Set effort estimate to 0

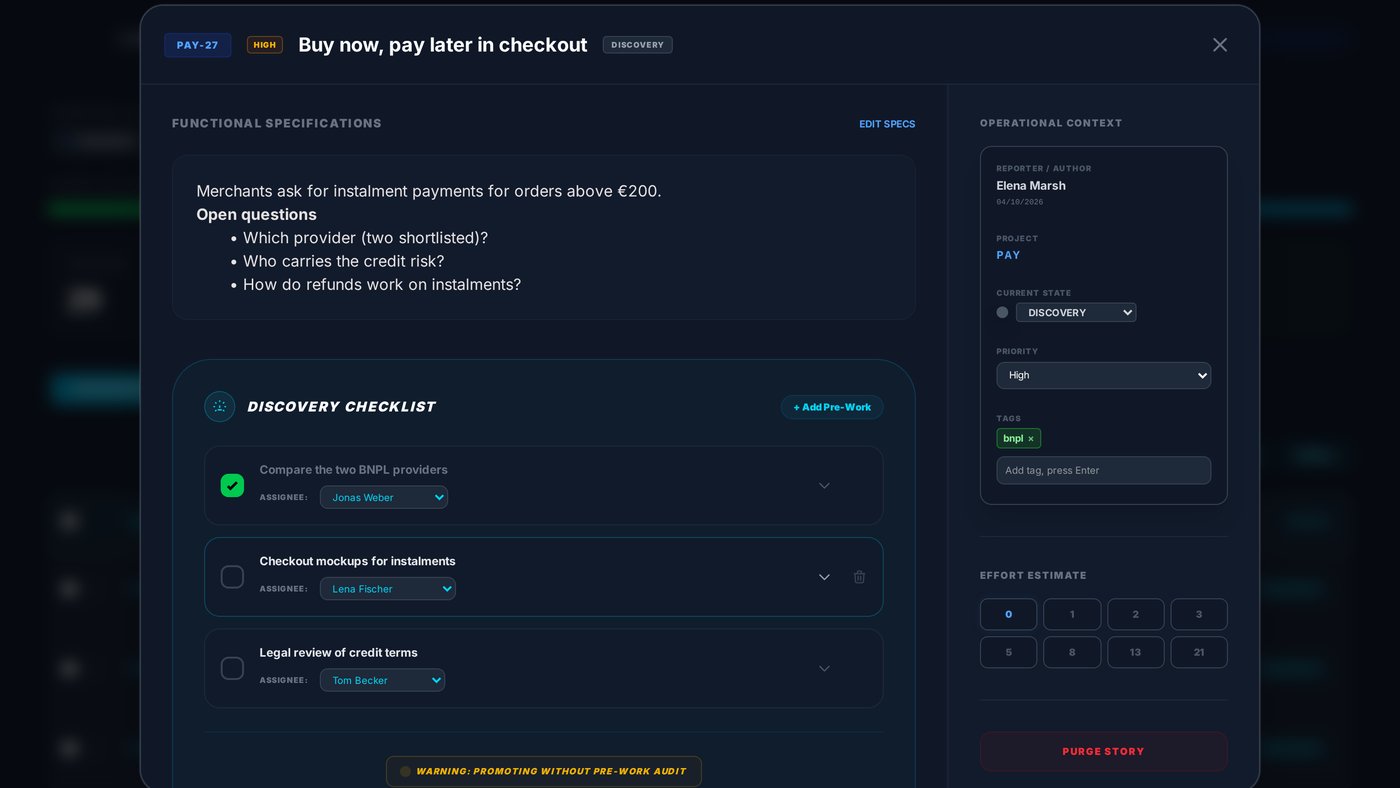click(1008, 614)
